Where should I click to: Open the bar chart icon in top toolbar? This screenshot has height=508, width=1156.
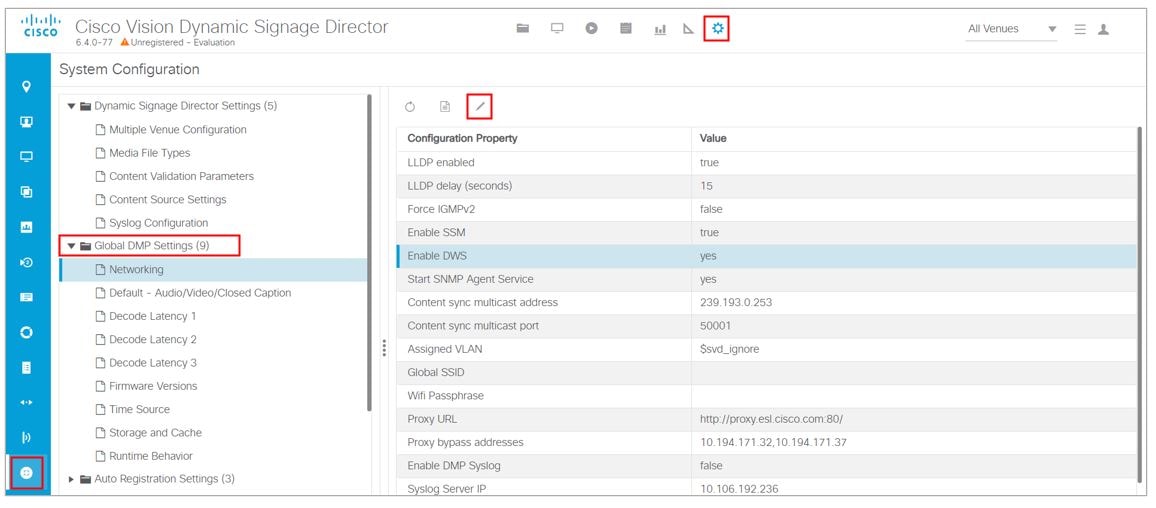[x=660, y=29]
